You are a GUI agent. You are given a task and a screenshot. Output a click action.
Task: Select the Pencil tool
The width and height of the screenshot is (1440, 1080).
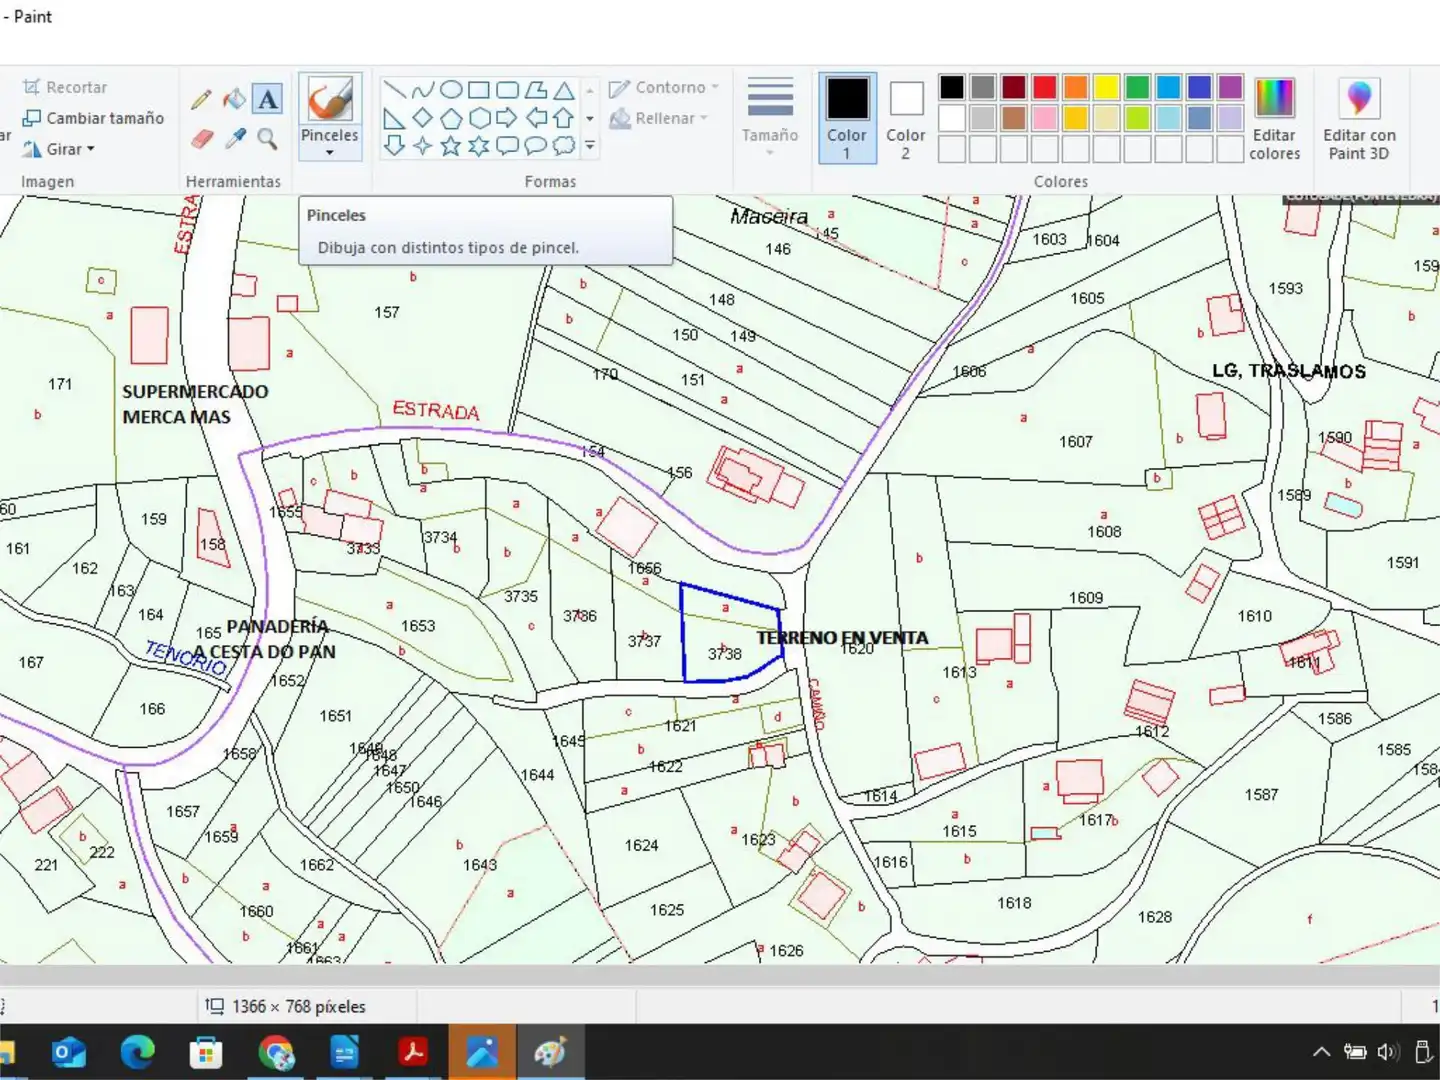201,99
